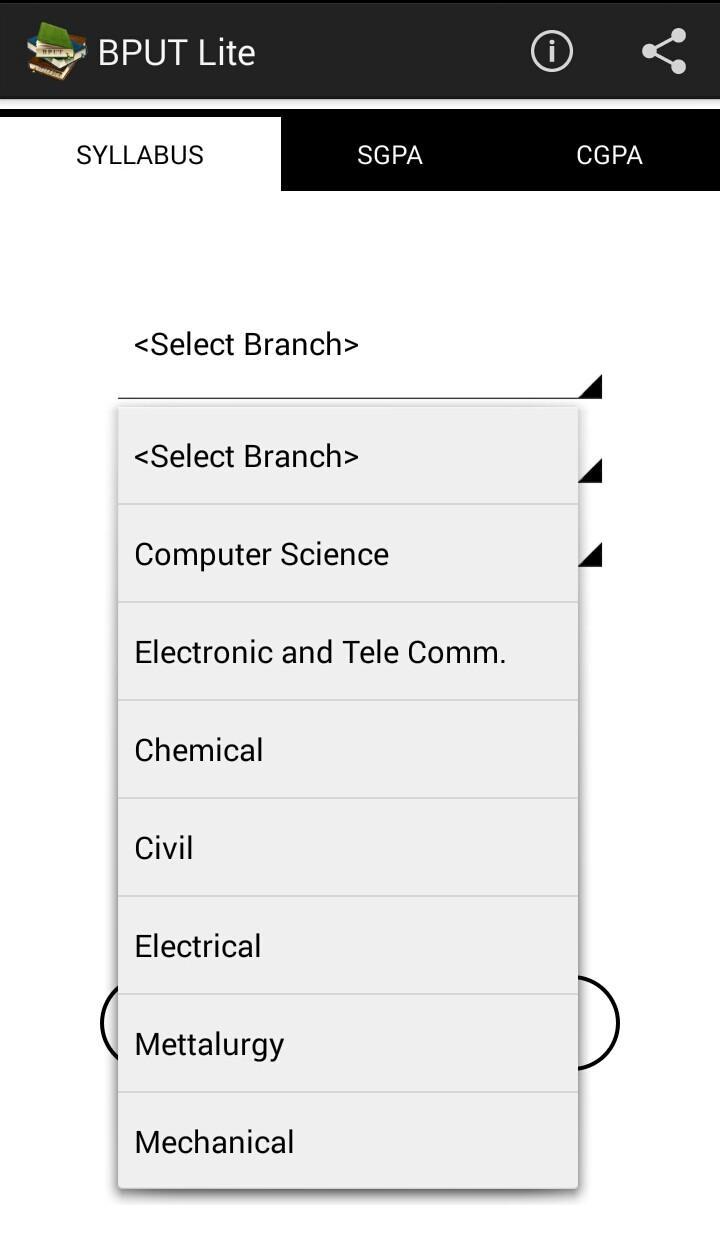720x1233 pixels.
Task: Choose the <Select Branch> option in the list
Action: 347,456
